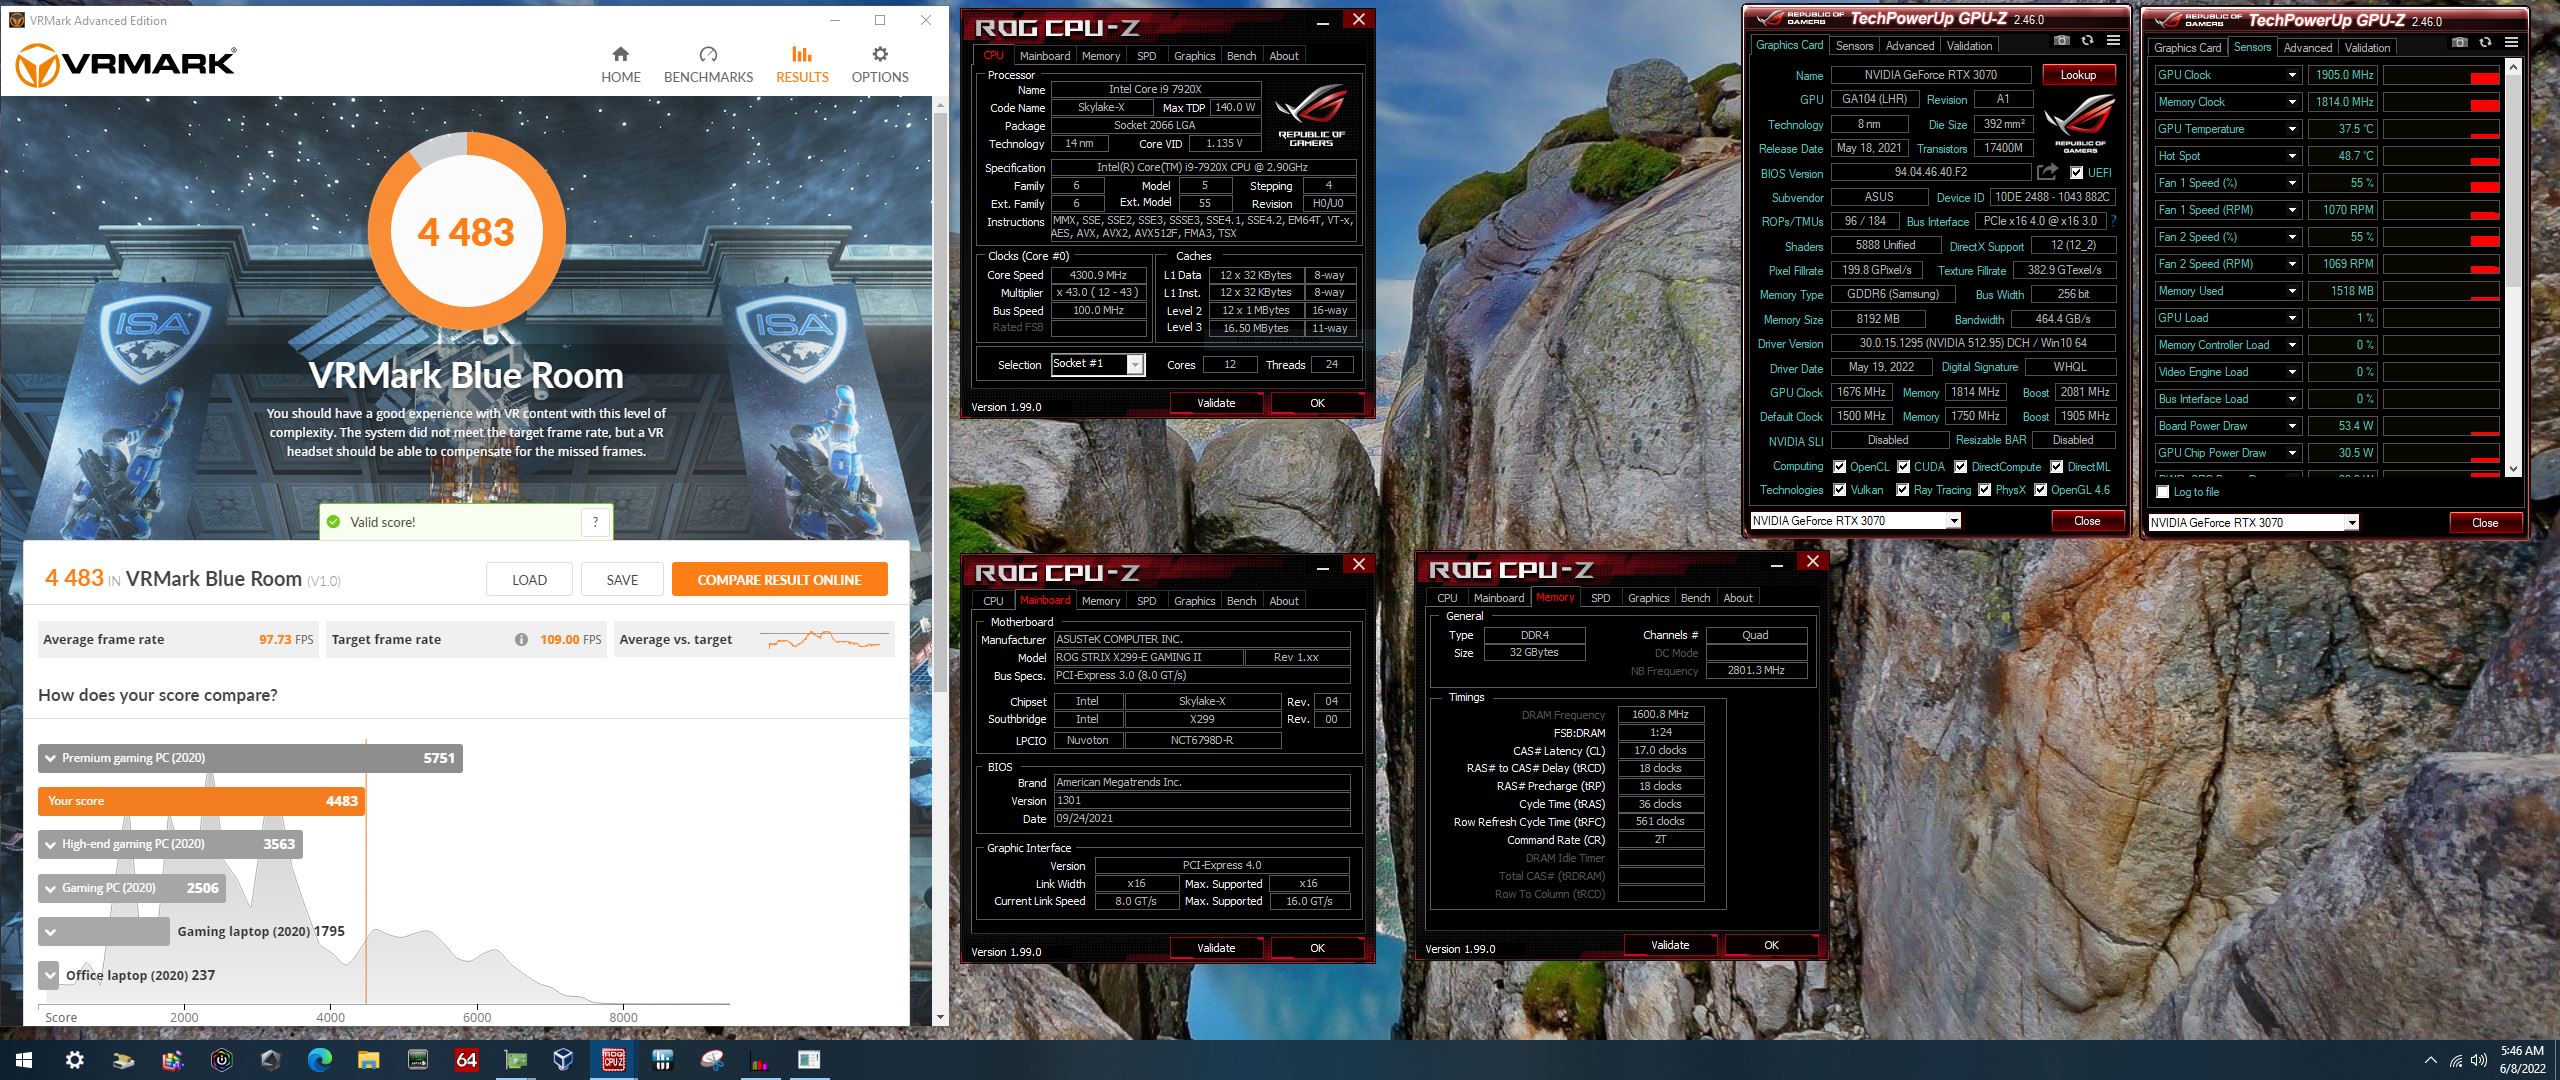
Task: Open the Validation tab in the GPU-Z Sensors window
Action: coord(2367,47)
